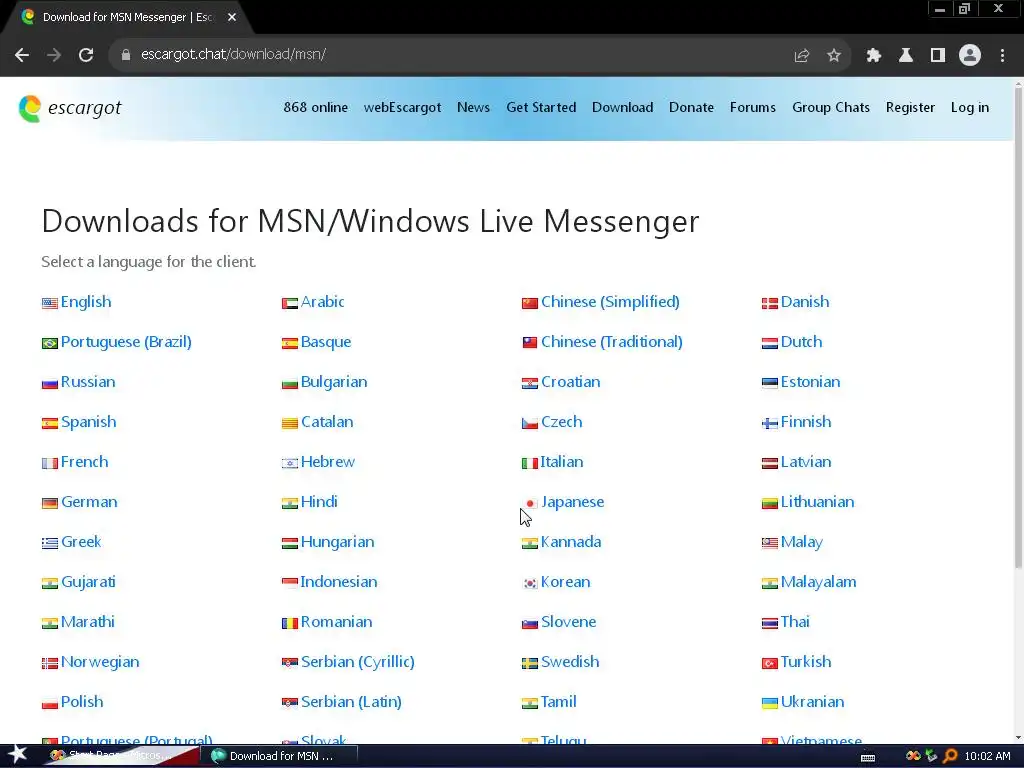Image resolution: width=1024 pixels, height=768 pixels.
Task: Click the Danish flag icon
Action: [x=770, y=303]
